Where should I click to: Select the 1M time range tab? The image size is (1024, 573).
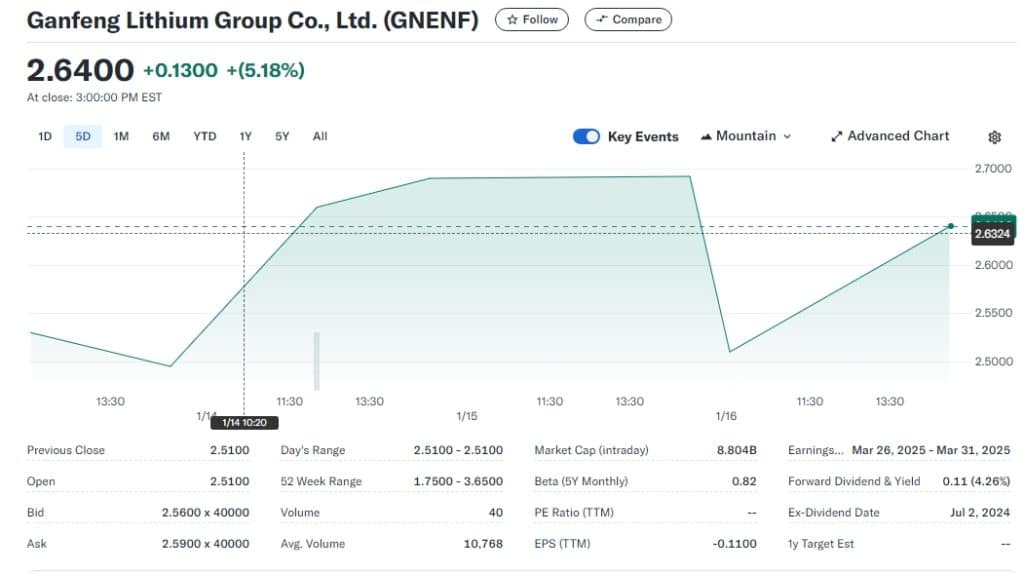click(121, 137)
